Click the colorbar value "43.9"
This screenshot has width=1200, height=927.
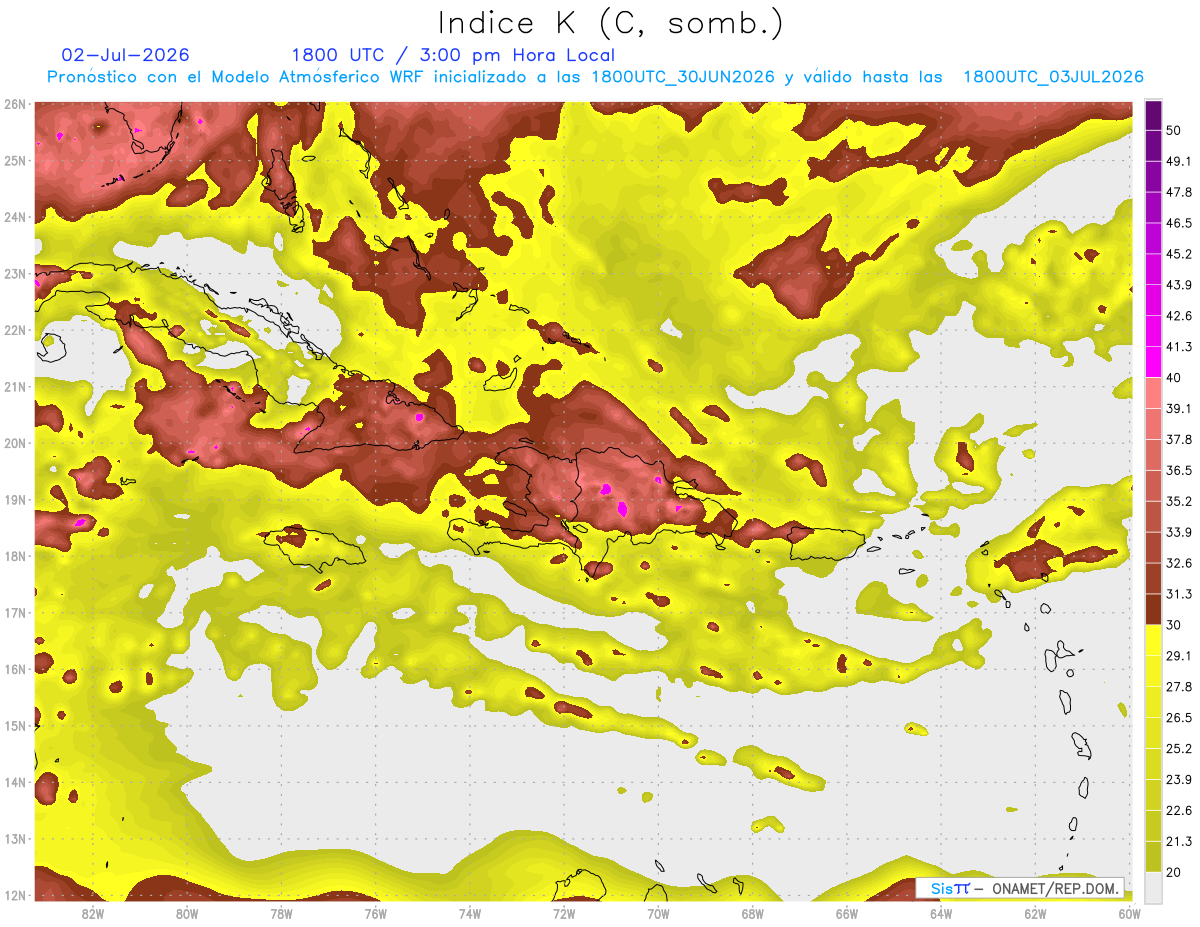[x=1180, y=284]
